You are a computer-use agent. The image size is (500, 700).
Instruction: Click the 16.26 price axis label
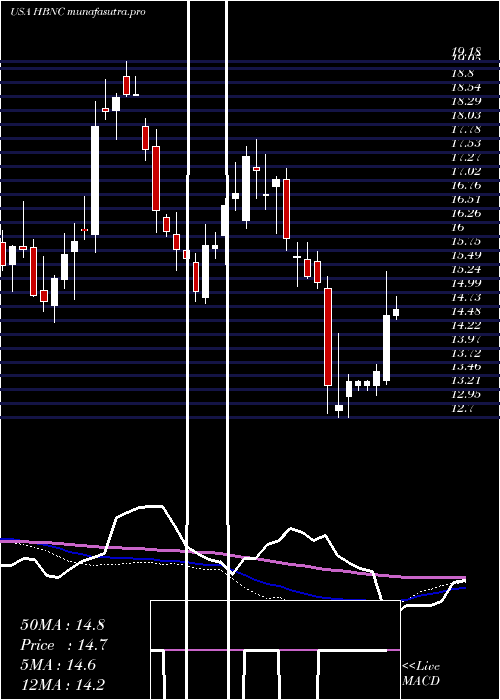click(x=466, y=213)
